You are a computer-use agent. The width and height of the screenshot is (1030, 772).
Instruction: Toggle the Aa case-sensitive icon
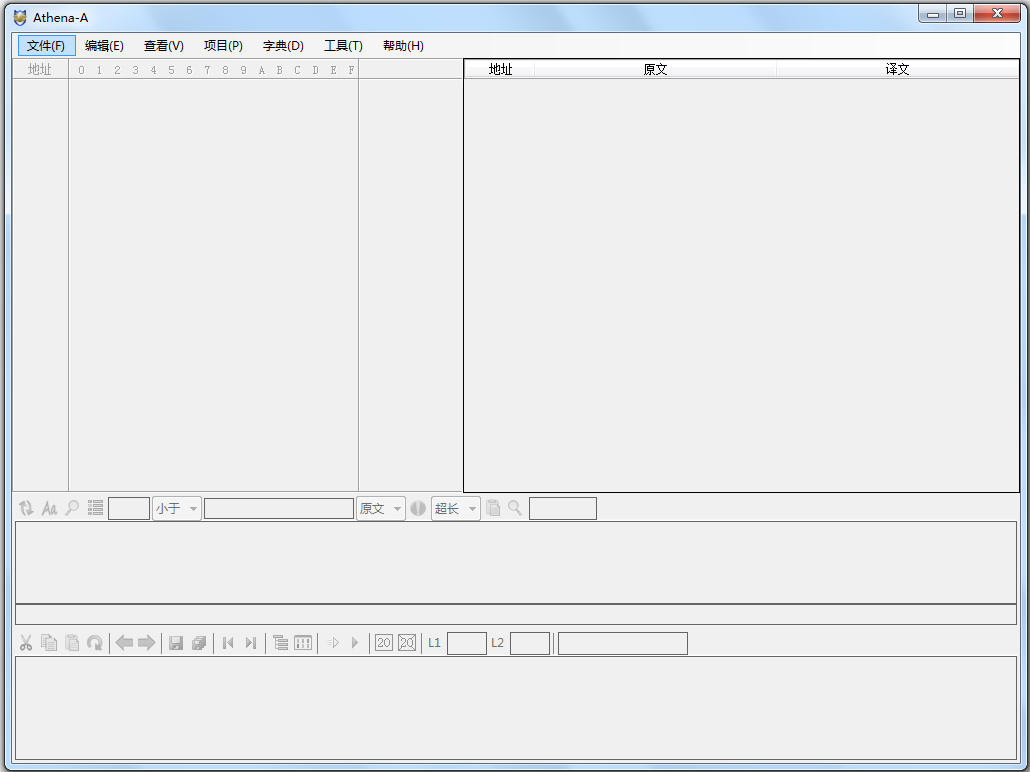49,508
